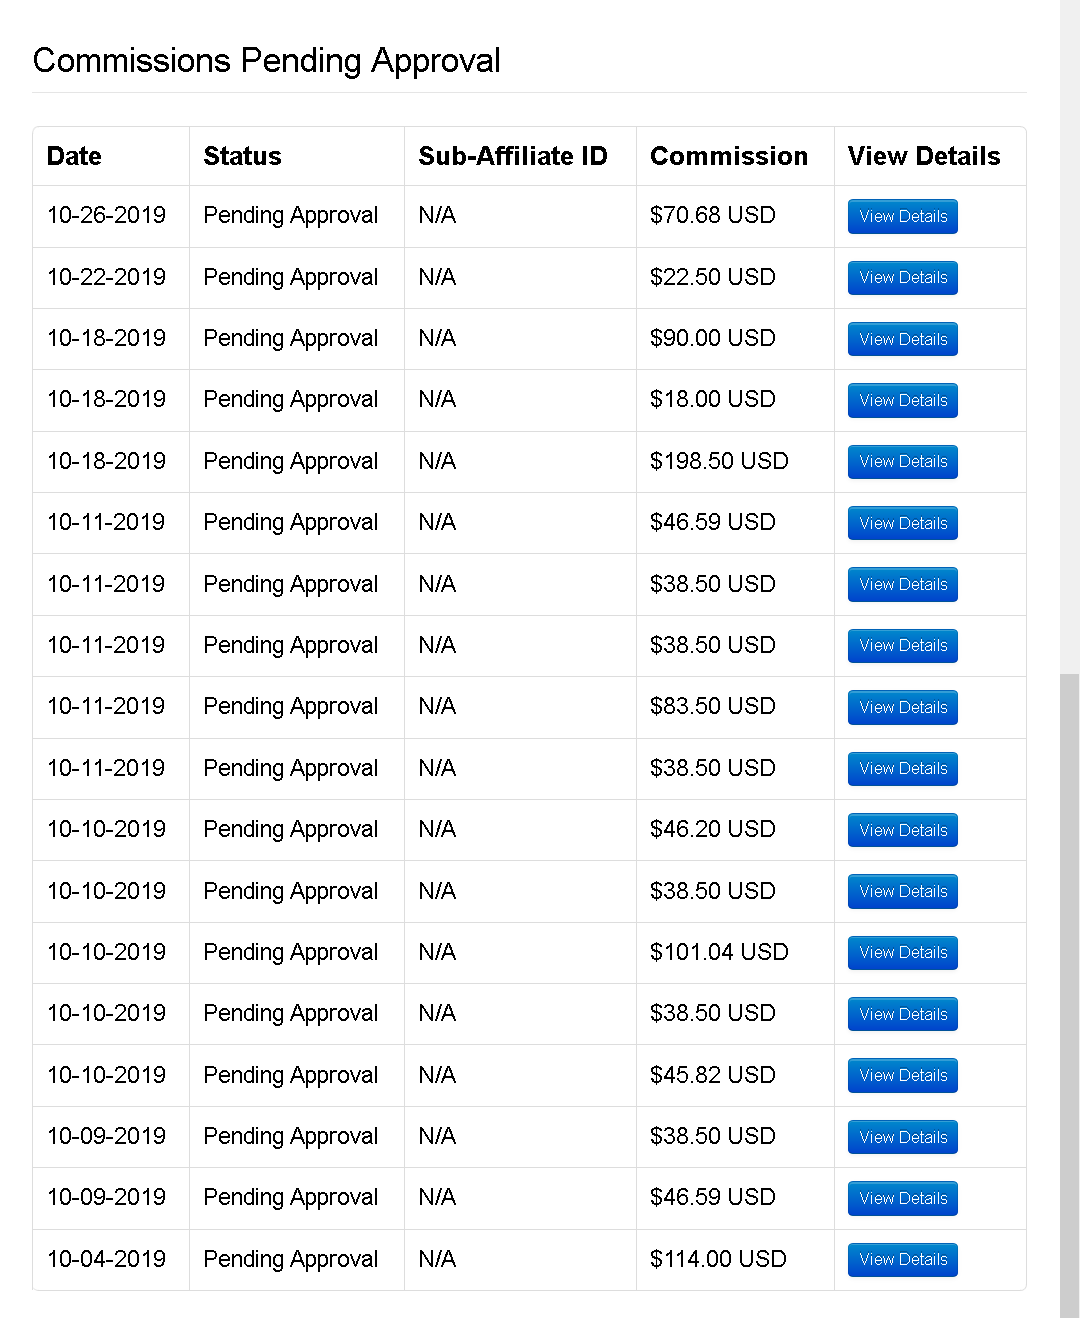View details for the 10-09-2019 $38.50 commission
Viewport: 1080px width, 1318px height.
(x=902, y=1137)
